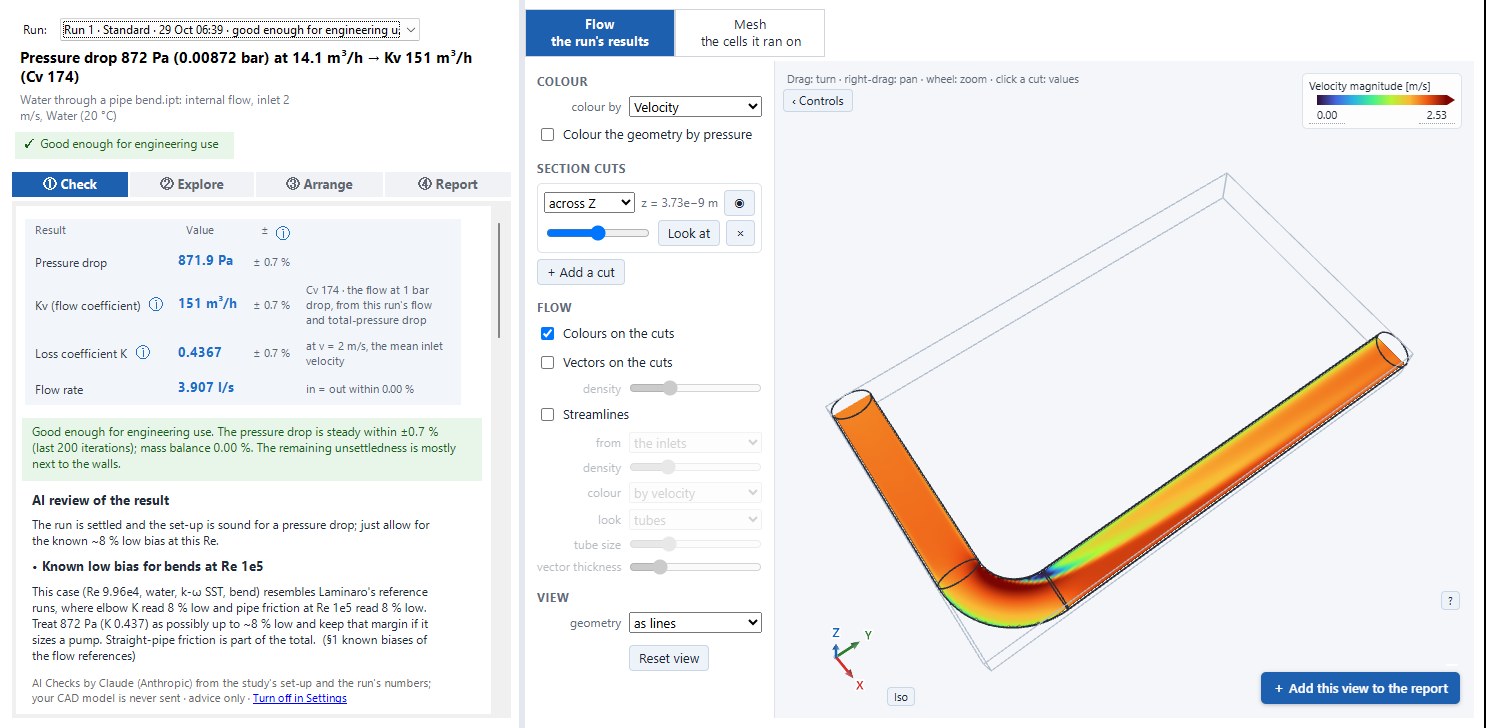This screenshot has width=1486, height=728.
Task: Uncheck Colours on the cuts
Action: pyautogui.click(x=547, y=333)
